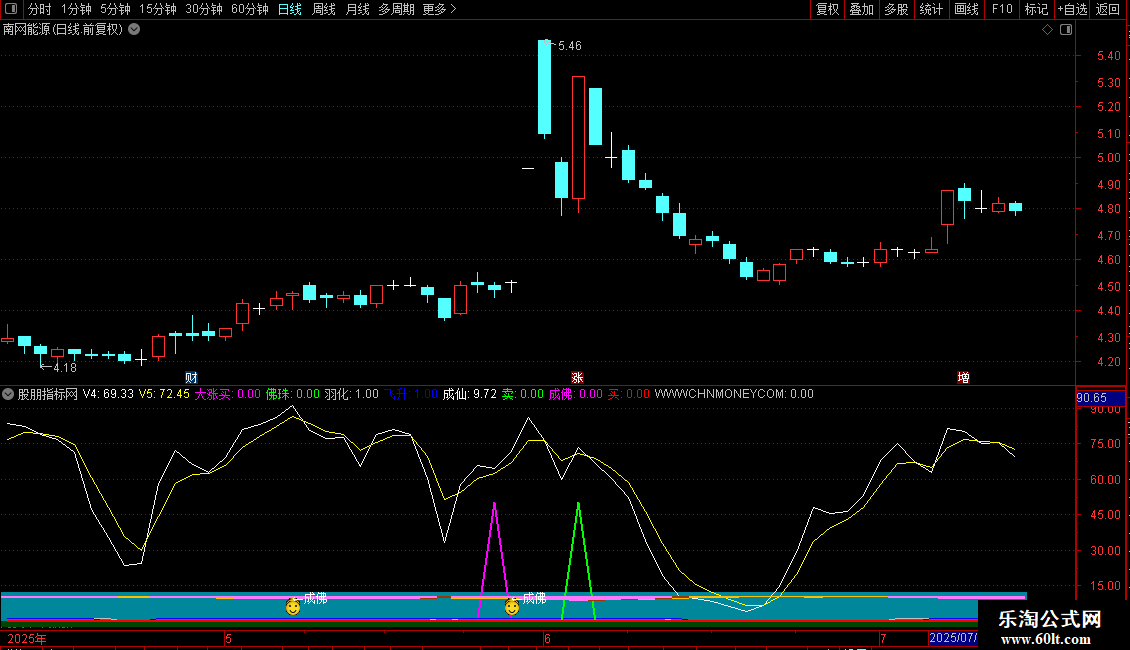The width and height of the screenshot is (1130, 650).
Task: Switch to the 周线 weekly chart
Action: point(323,9)
